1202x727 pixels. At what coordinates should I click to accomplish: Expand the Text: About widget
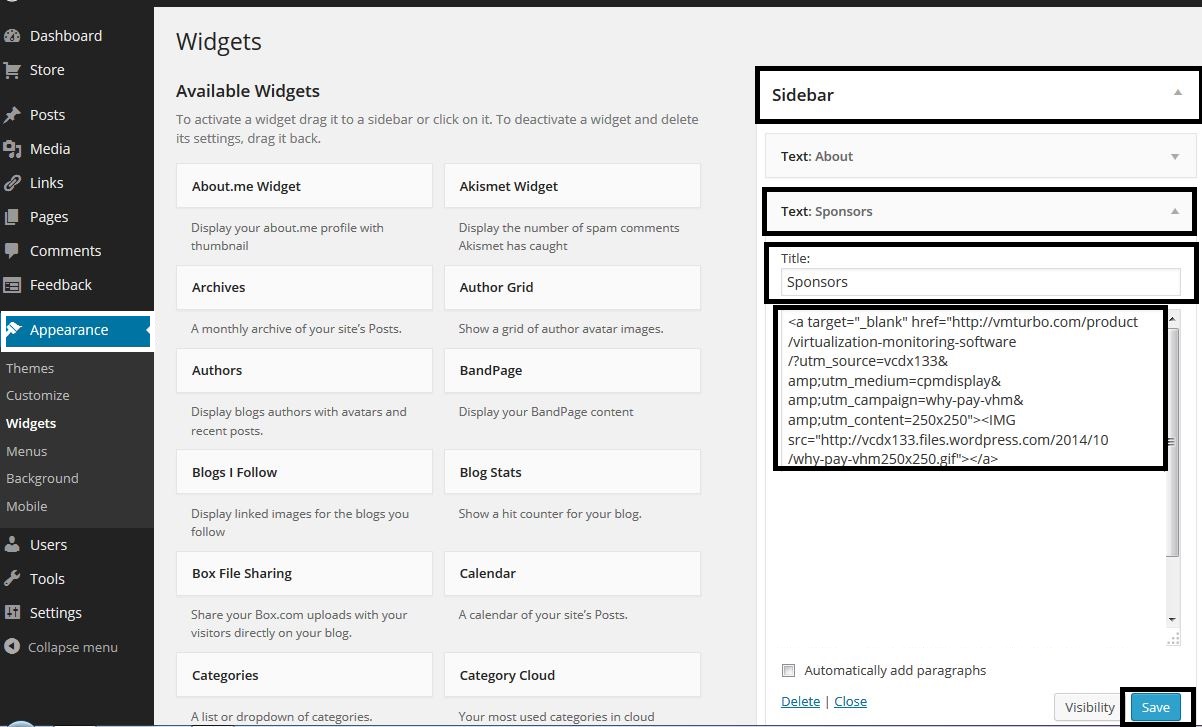(x=1174, y=157)
